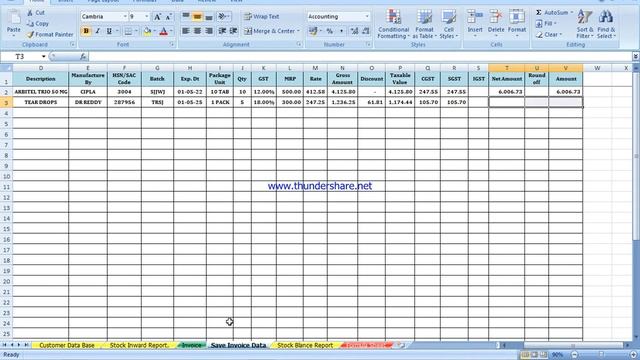The height and width of the screenshot is (360, 640).
Task: Decrease the cell indent
Action: (222, 31)
